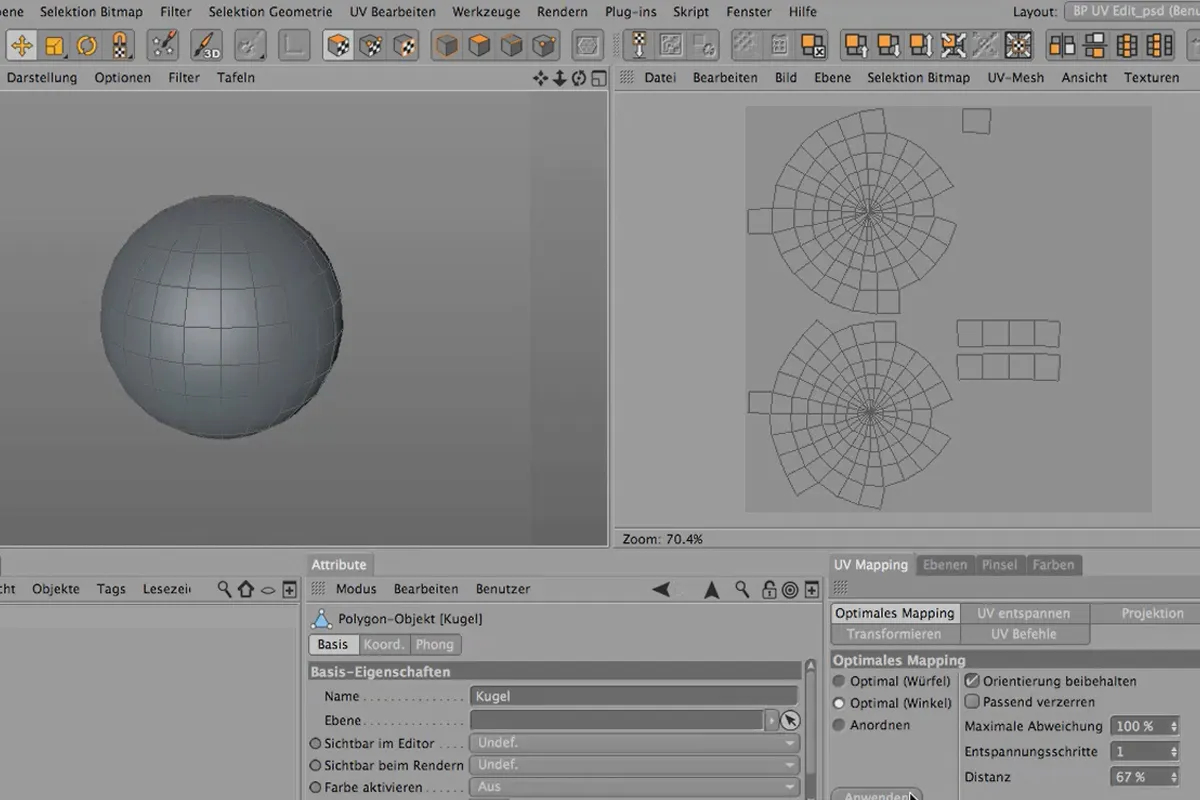Click the back arrow in Attribute panel
The width and height of the screenshot is (1200, 800).
[661, 590]
